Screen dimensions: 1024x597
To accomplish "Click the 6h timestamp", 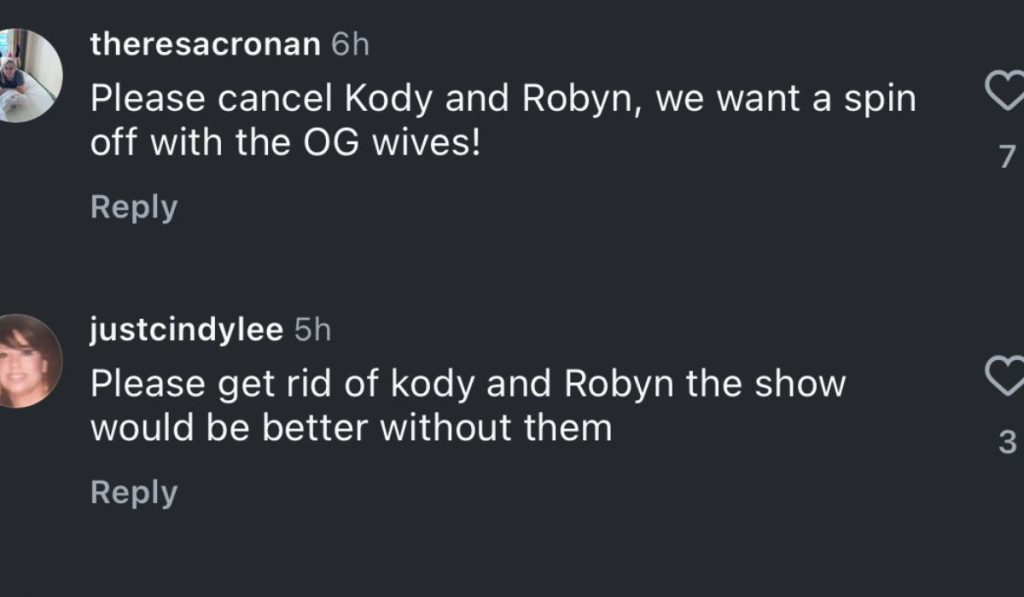I will pos(350,44).
